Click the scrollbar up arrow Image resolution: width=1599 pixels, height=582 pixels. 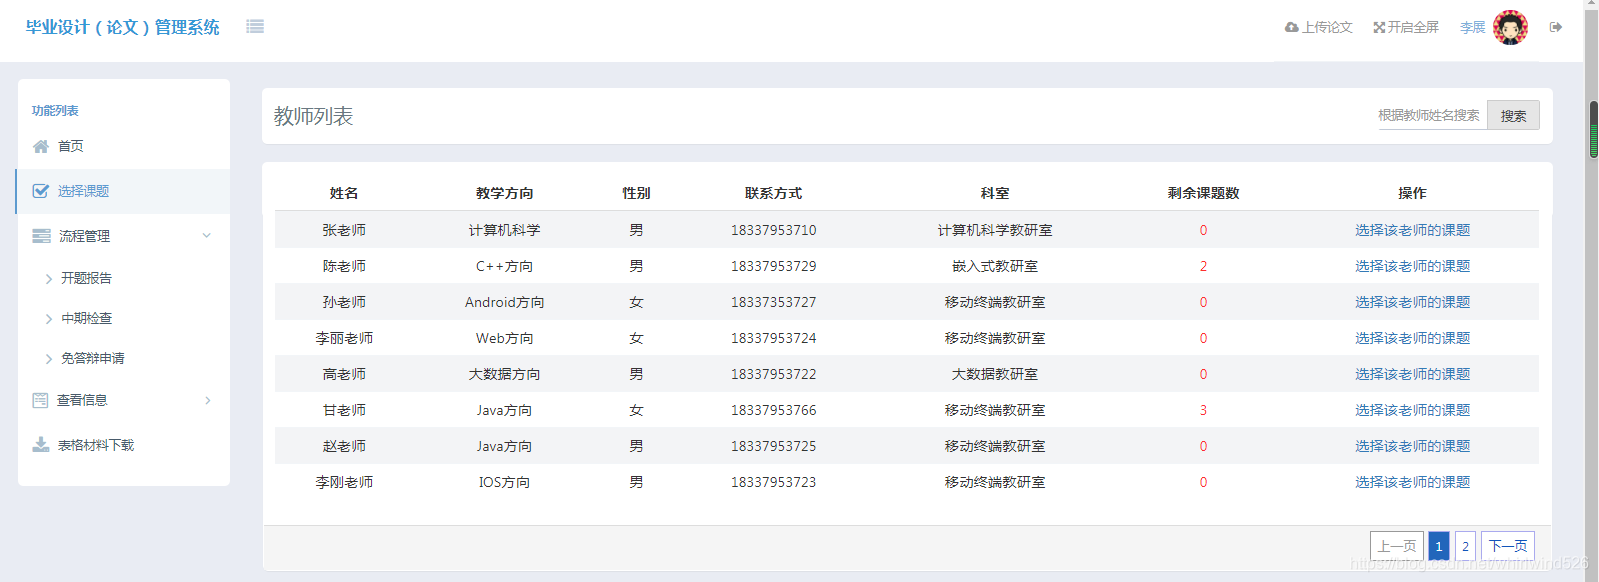(1592, 5)
